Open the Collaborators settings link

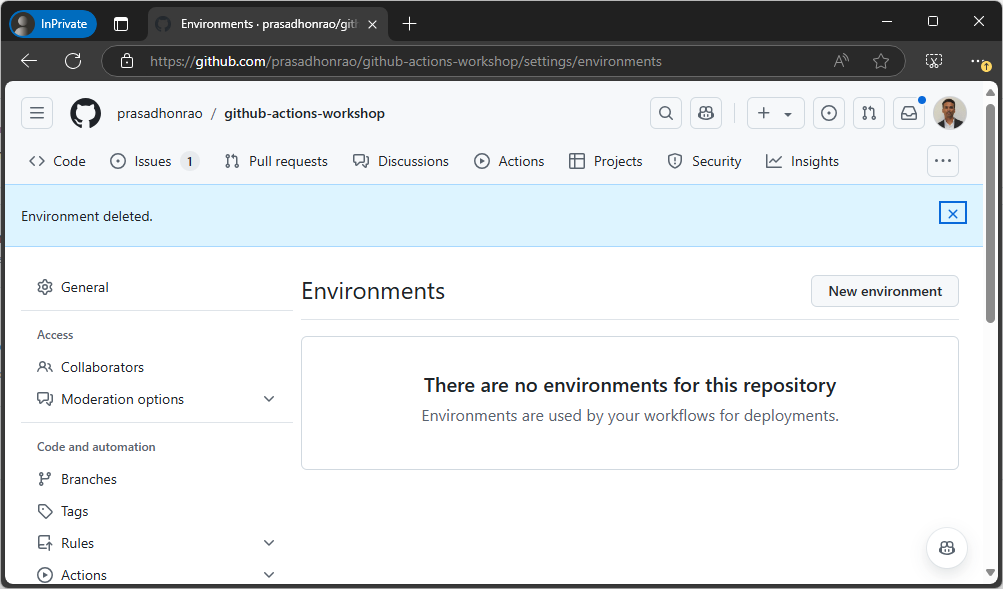(x=101, y=366)
